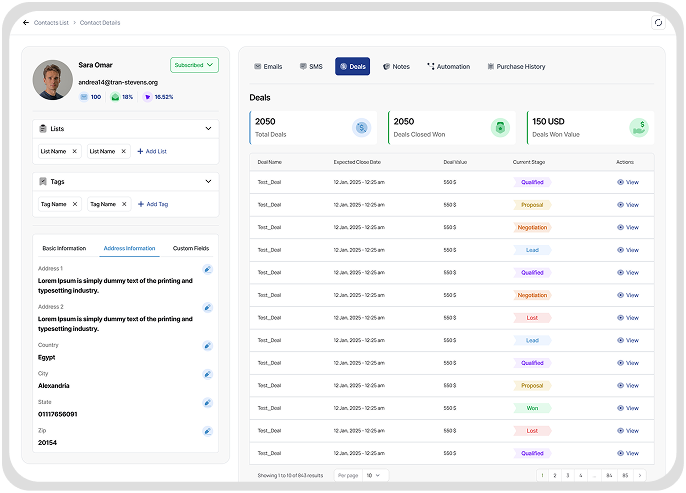Open the Subscribed status dropdown
This screenshot has width=686, height=493.
[x=194, y=65]
